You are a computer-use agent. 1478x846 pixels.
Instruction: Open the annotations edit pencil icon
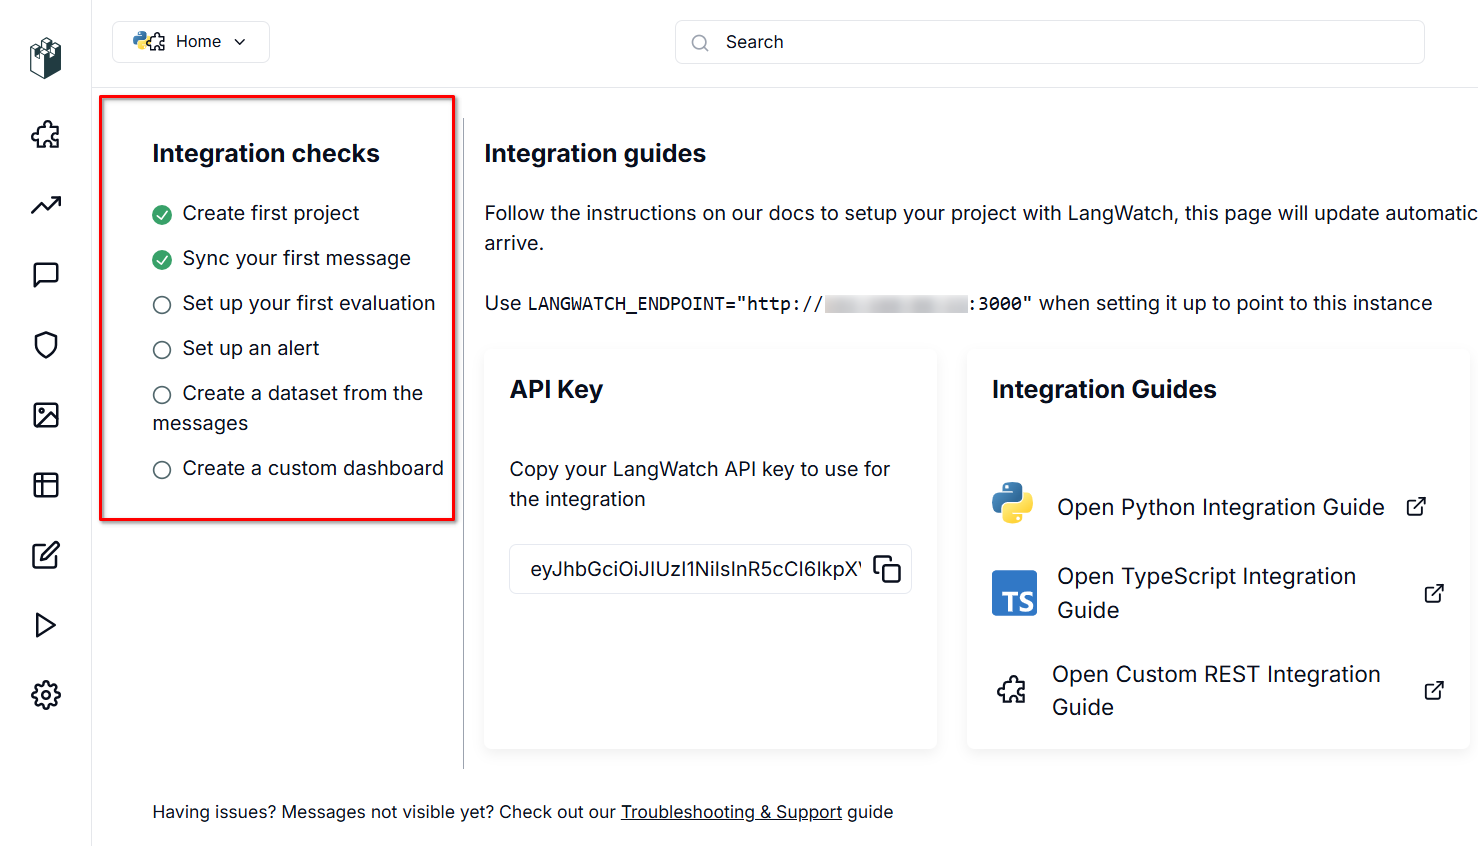pos(46,555)
